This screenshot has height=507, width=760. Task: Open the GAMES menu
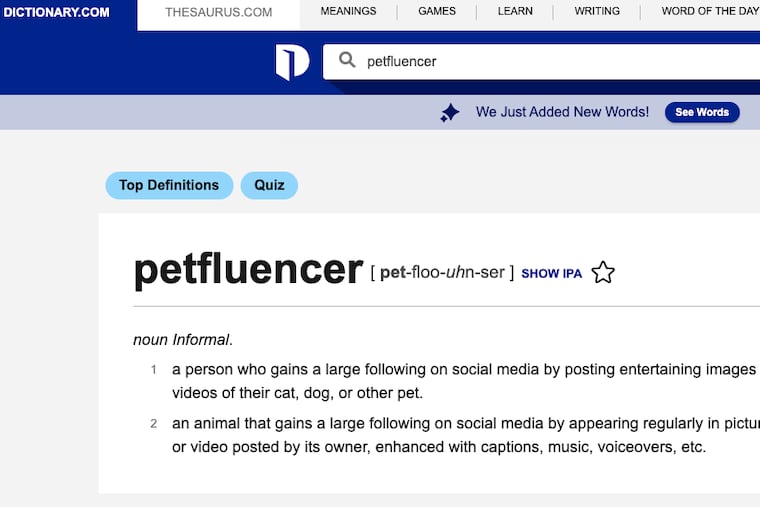coord(437,12)
